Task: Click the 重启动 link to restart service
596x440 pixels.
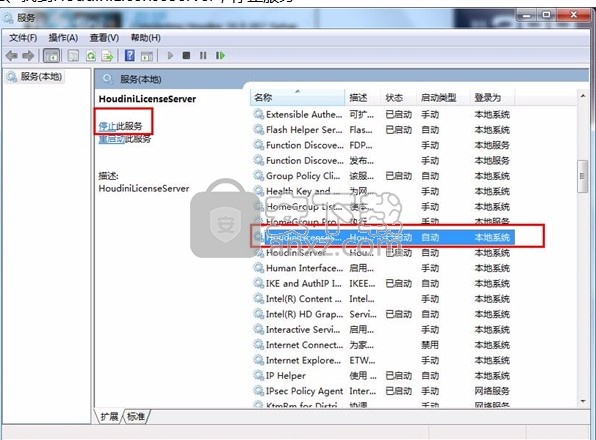Action: (x=111, y=139)
